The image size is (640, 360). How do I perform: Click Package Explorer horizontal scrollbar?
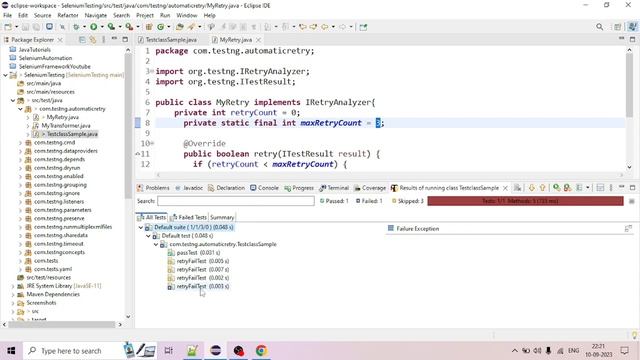pos(62,324)
